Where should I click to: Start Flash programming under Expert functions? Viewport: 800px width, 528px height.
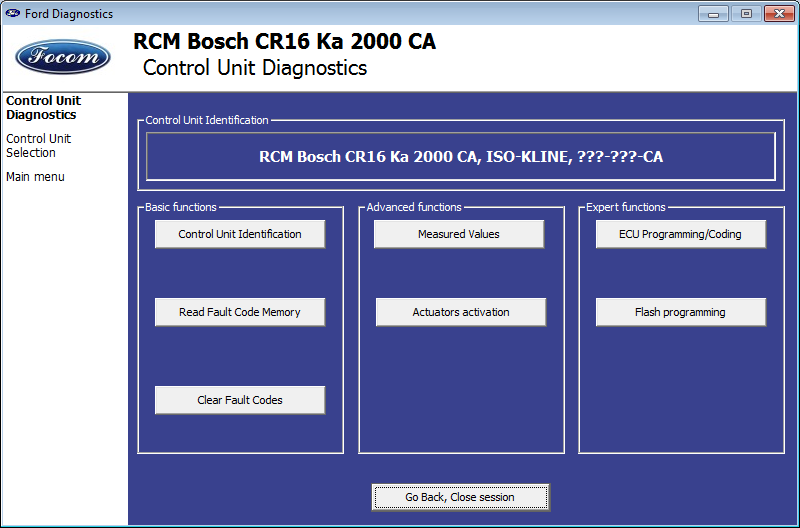coord(680,312)
